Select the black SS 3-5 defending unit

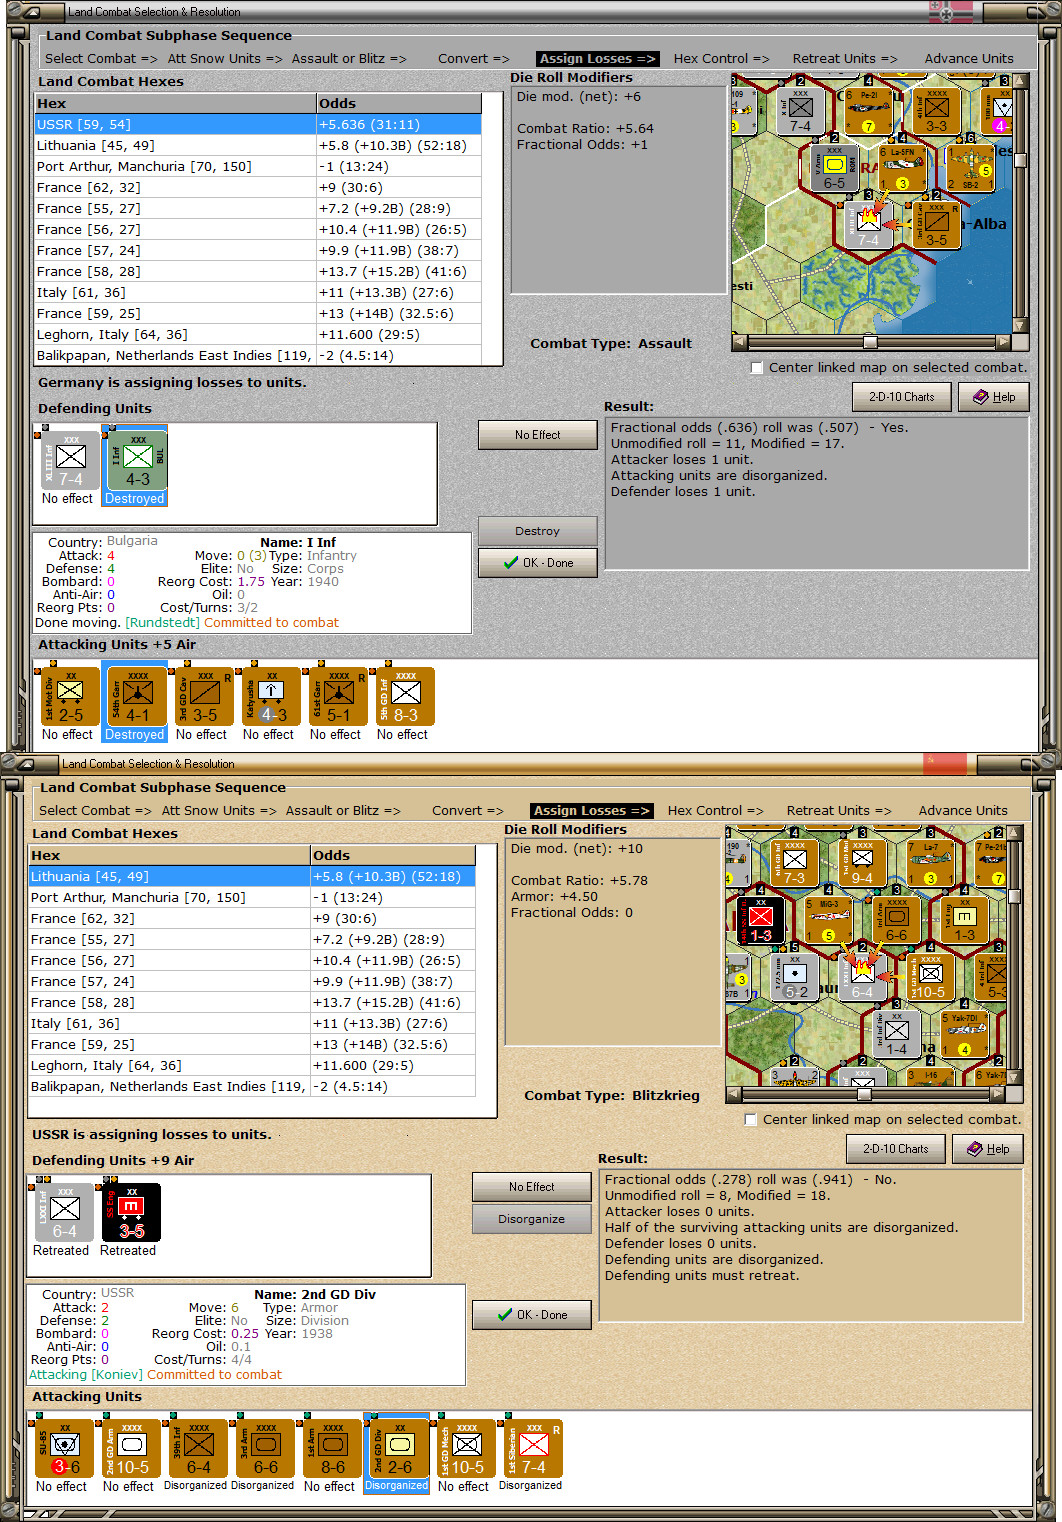coord(131,1212)
